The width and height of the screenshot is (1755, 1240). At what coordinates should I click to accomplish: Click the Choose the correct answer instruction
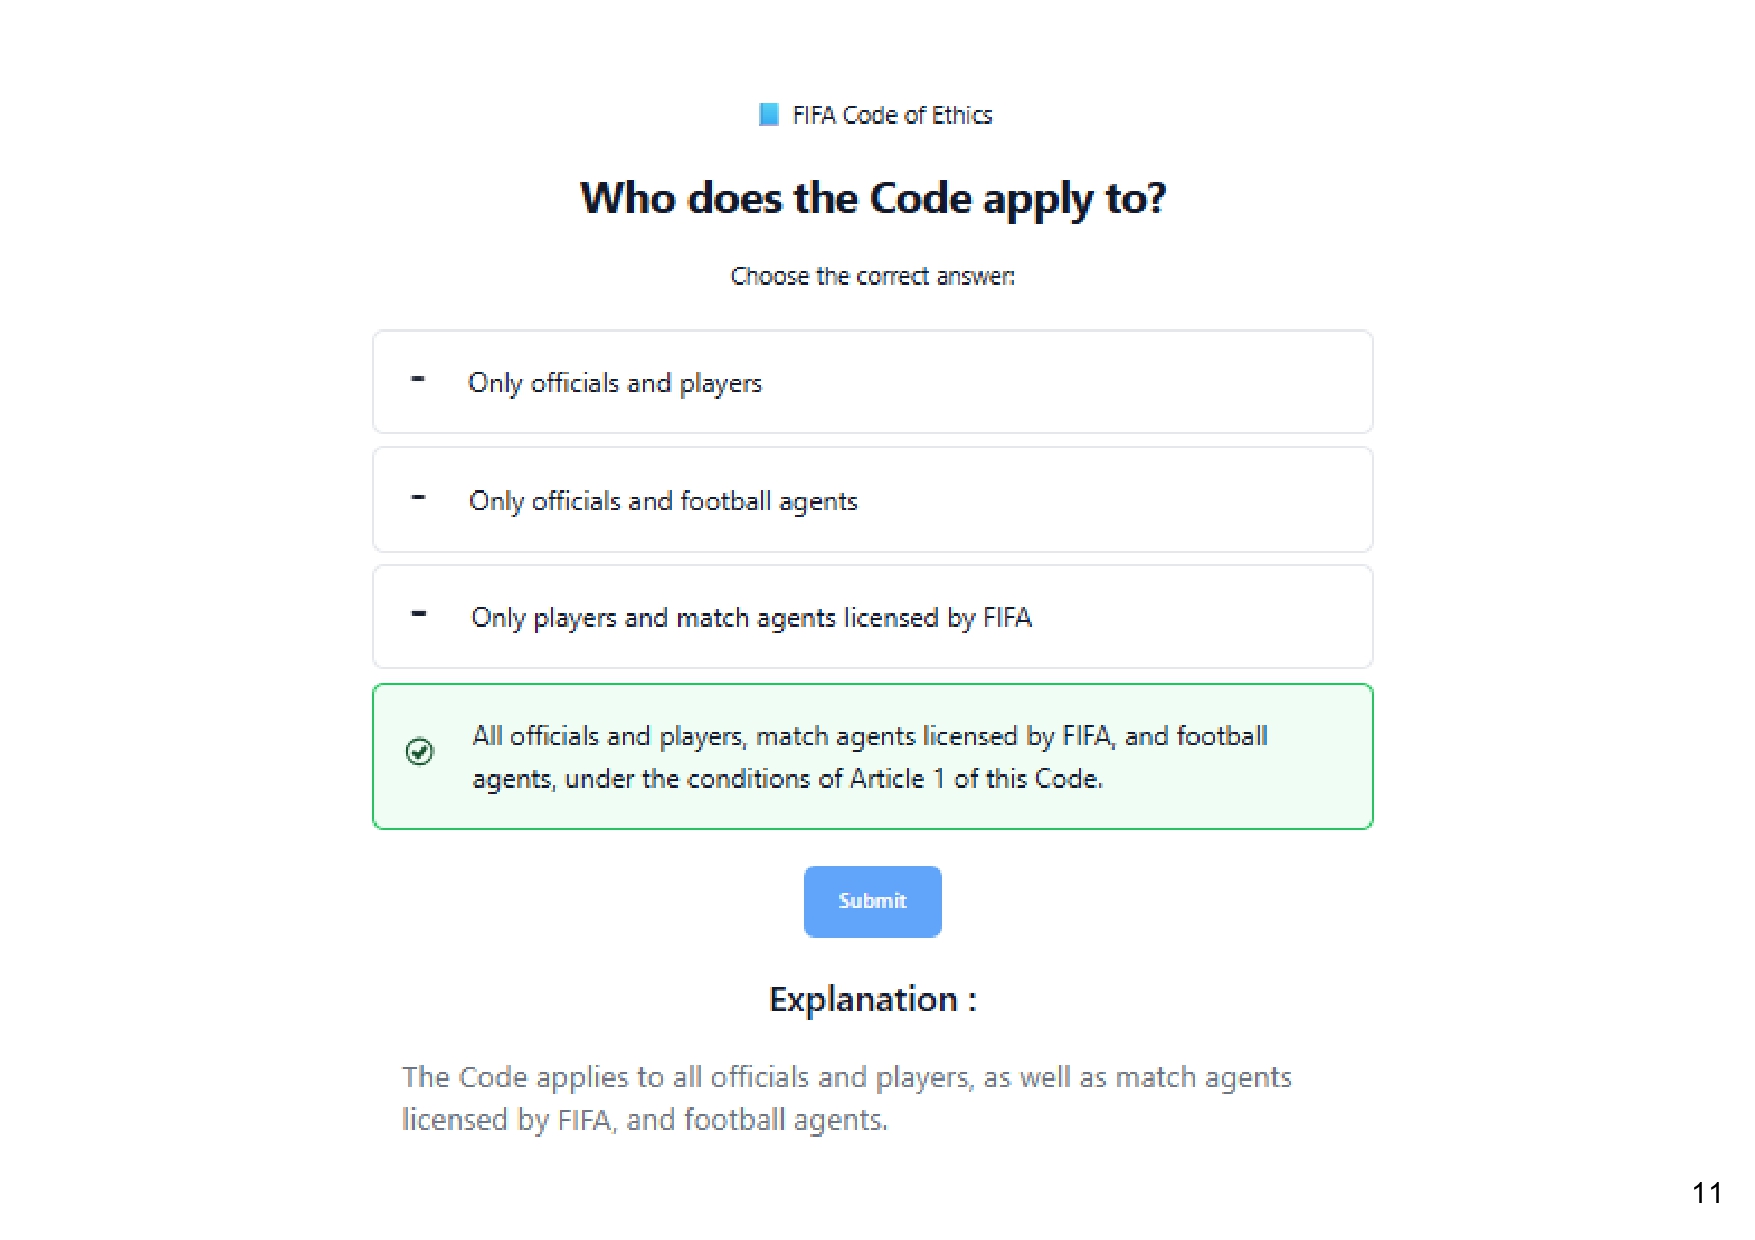(873, 276)
